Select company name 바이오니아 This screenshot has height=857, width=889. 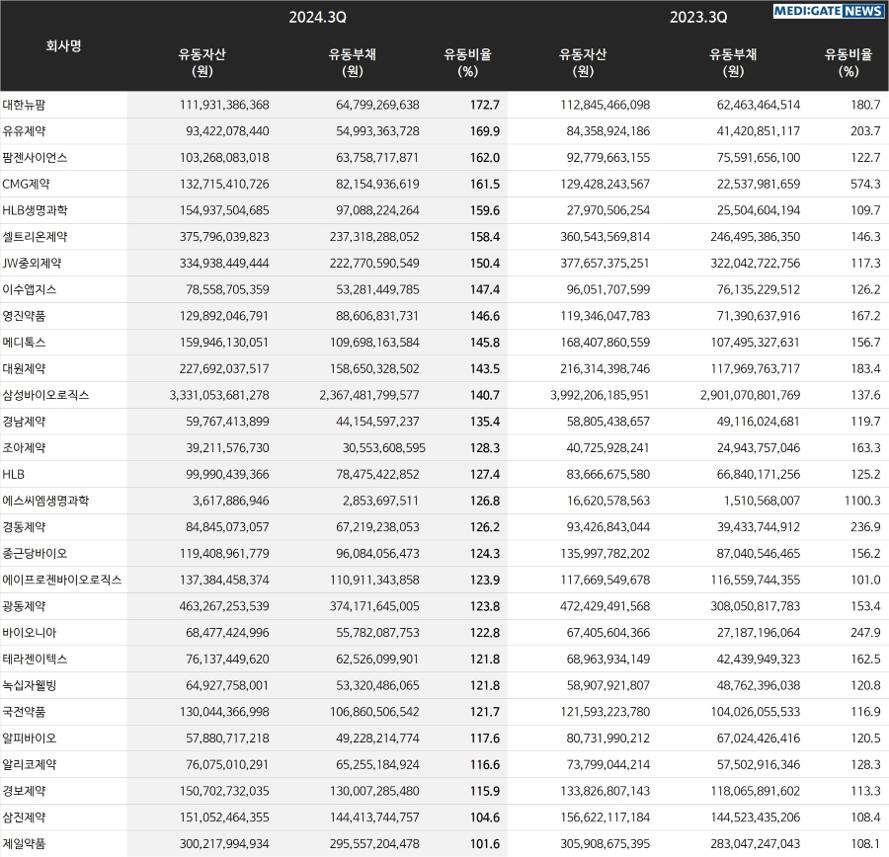pos(29,633)
